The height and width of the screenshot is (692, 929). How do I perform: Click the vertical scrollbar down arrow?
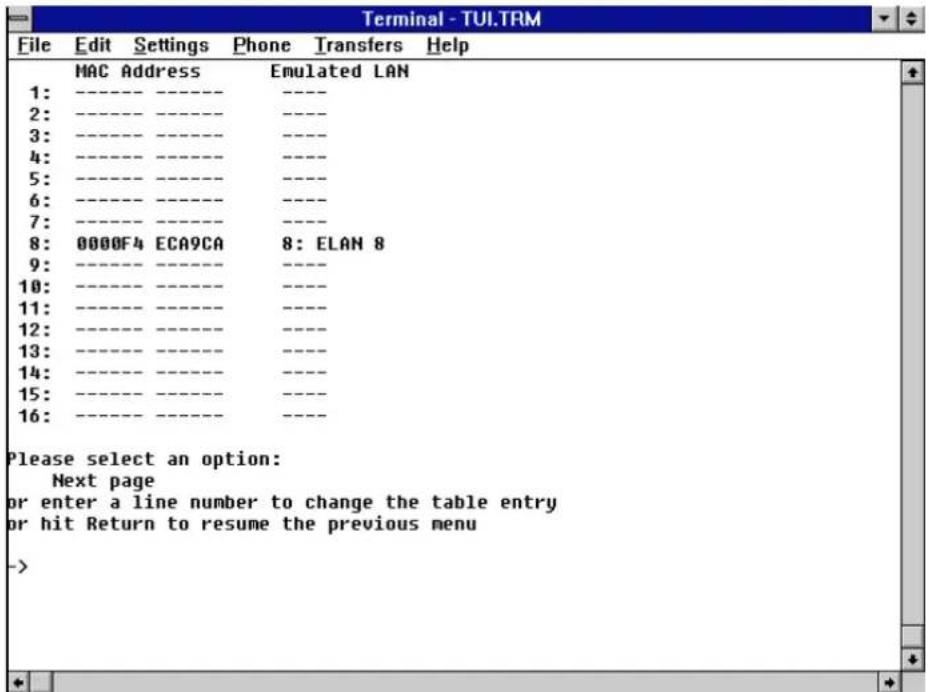click(912, 659)
